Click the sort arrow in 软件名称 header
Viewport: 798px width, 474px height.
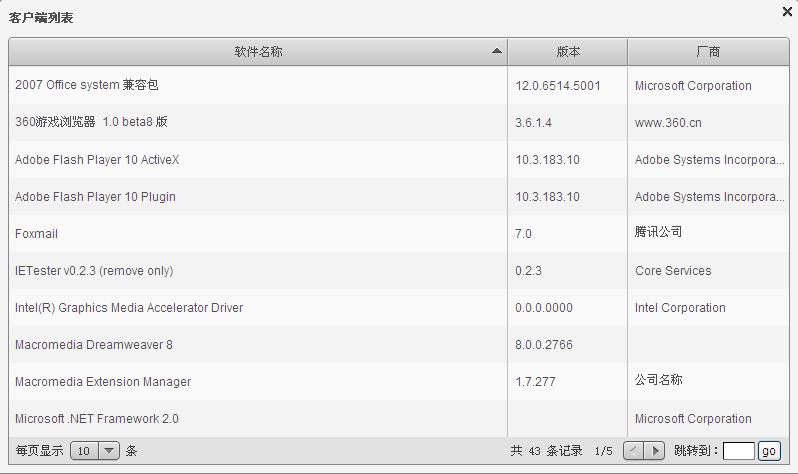click(x=497, y=51)
